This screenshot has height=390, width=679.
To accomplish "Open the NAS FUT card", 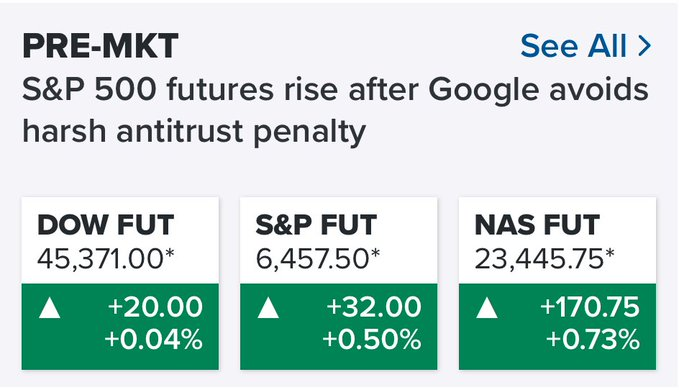I will click(557, 284).
